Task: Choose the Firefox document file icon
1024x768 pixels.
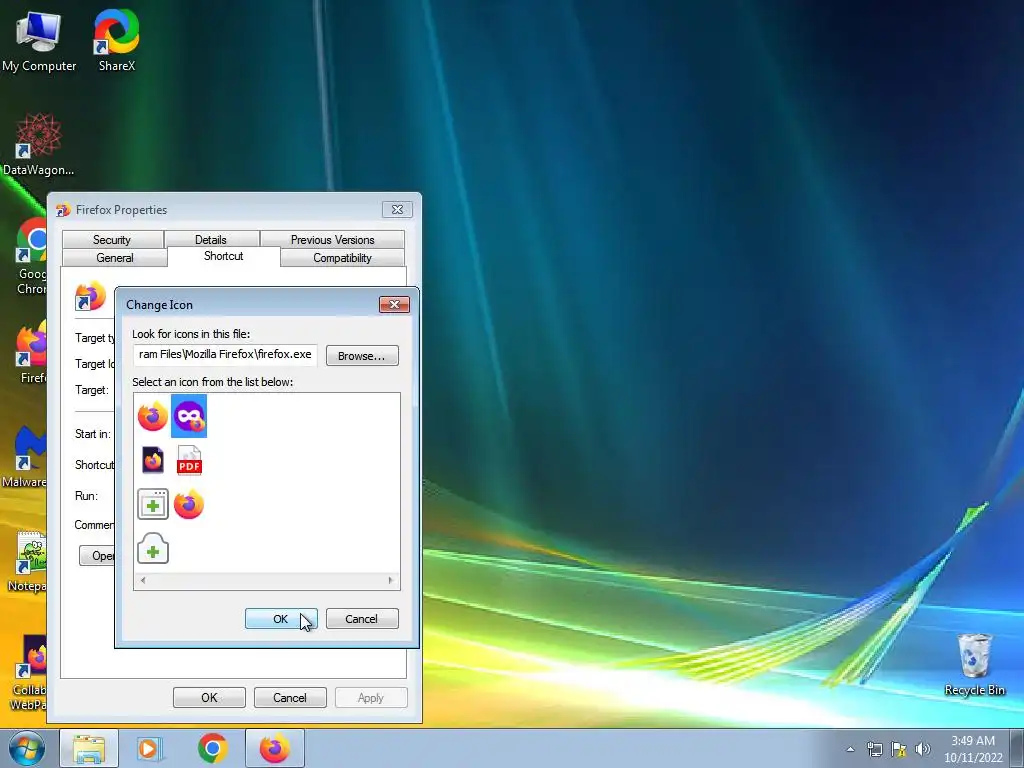Action: click(153, 460)
